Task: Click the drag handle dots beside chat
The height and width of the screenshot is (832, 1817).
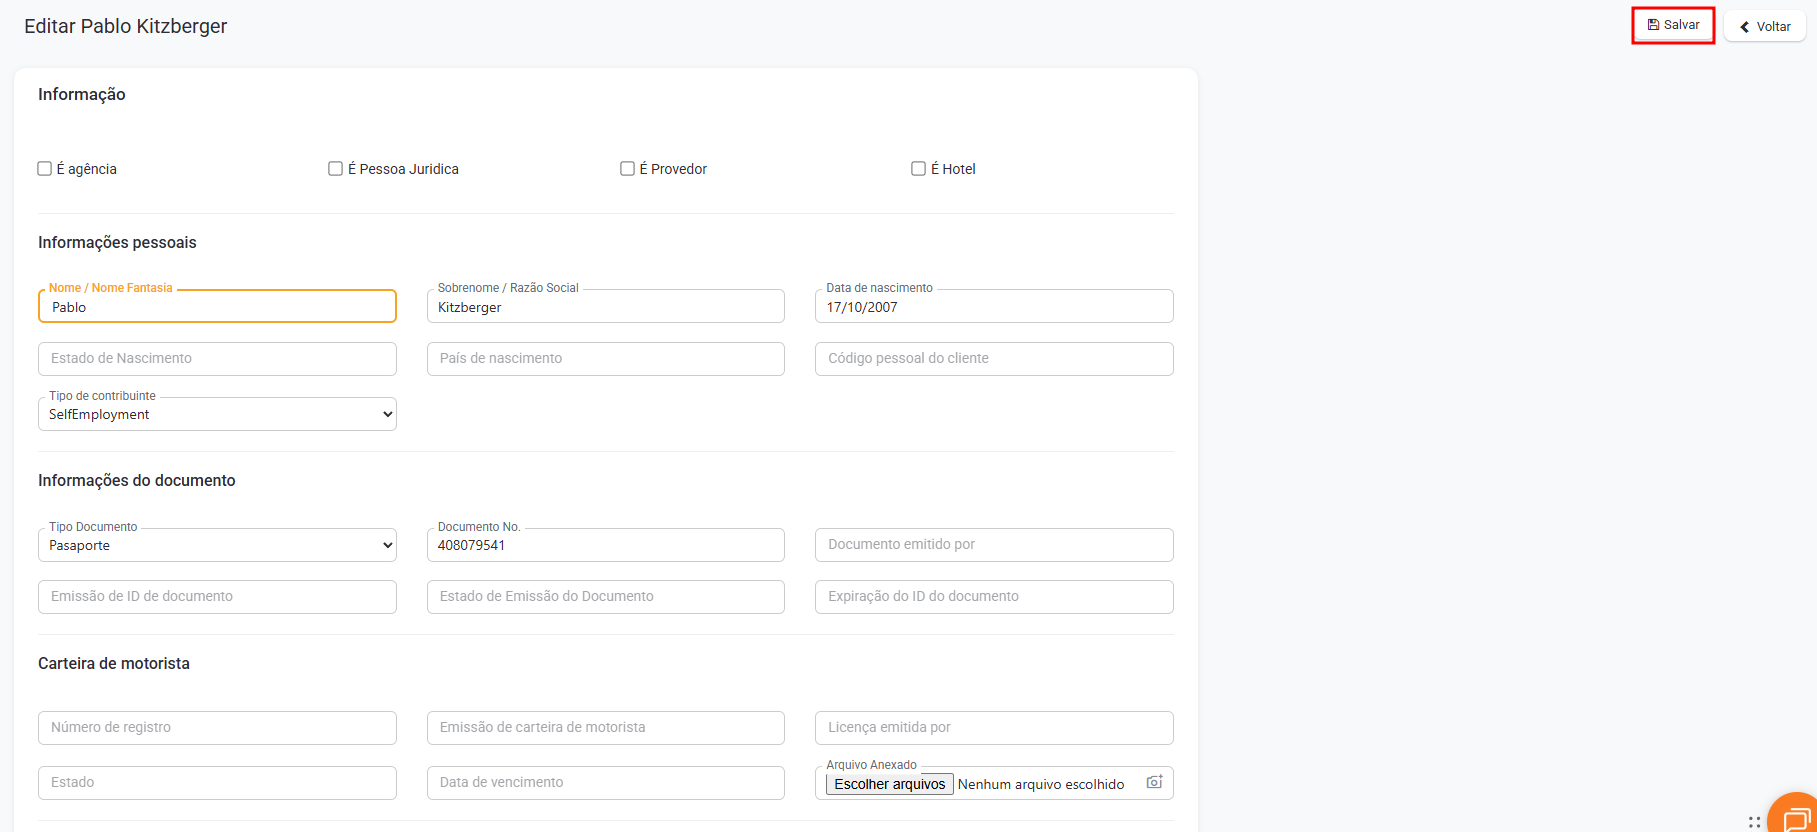Action: 1754,822
